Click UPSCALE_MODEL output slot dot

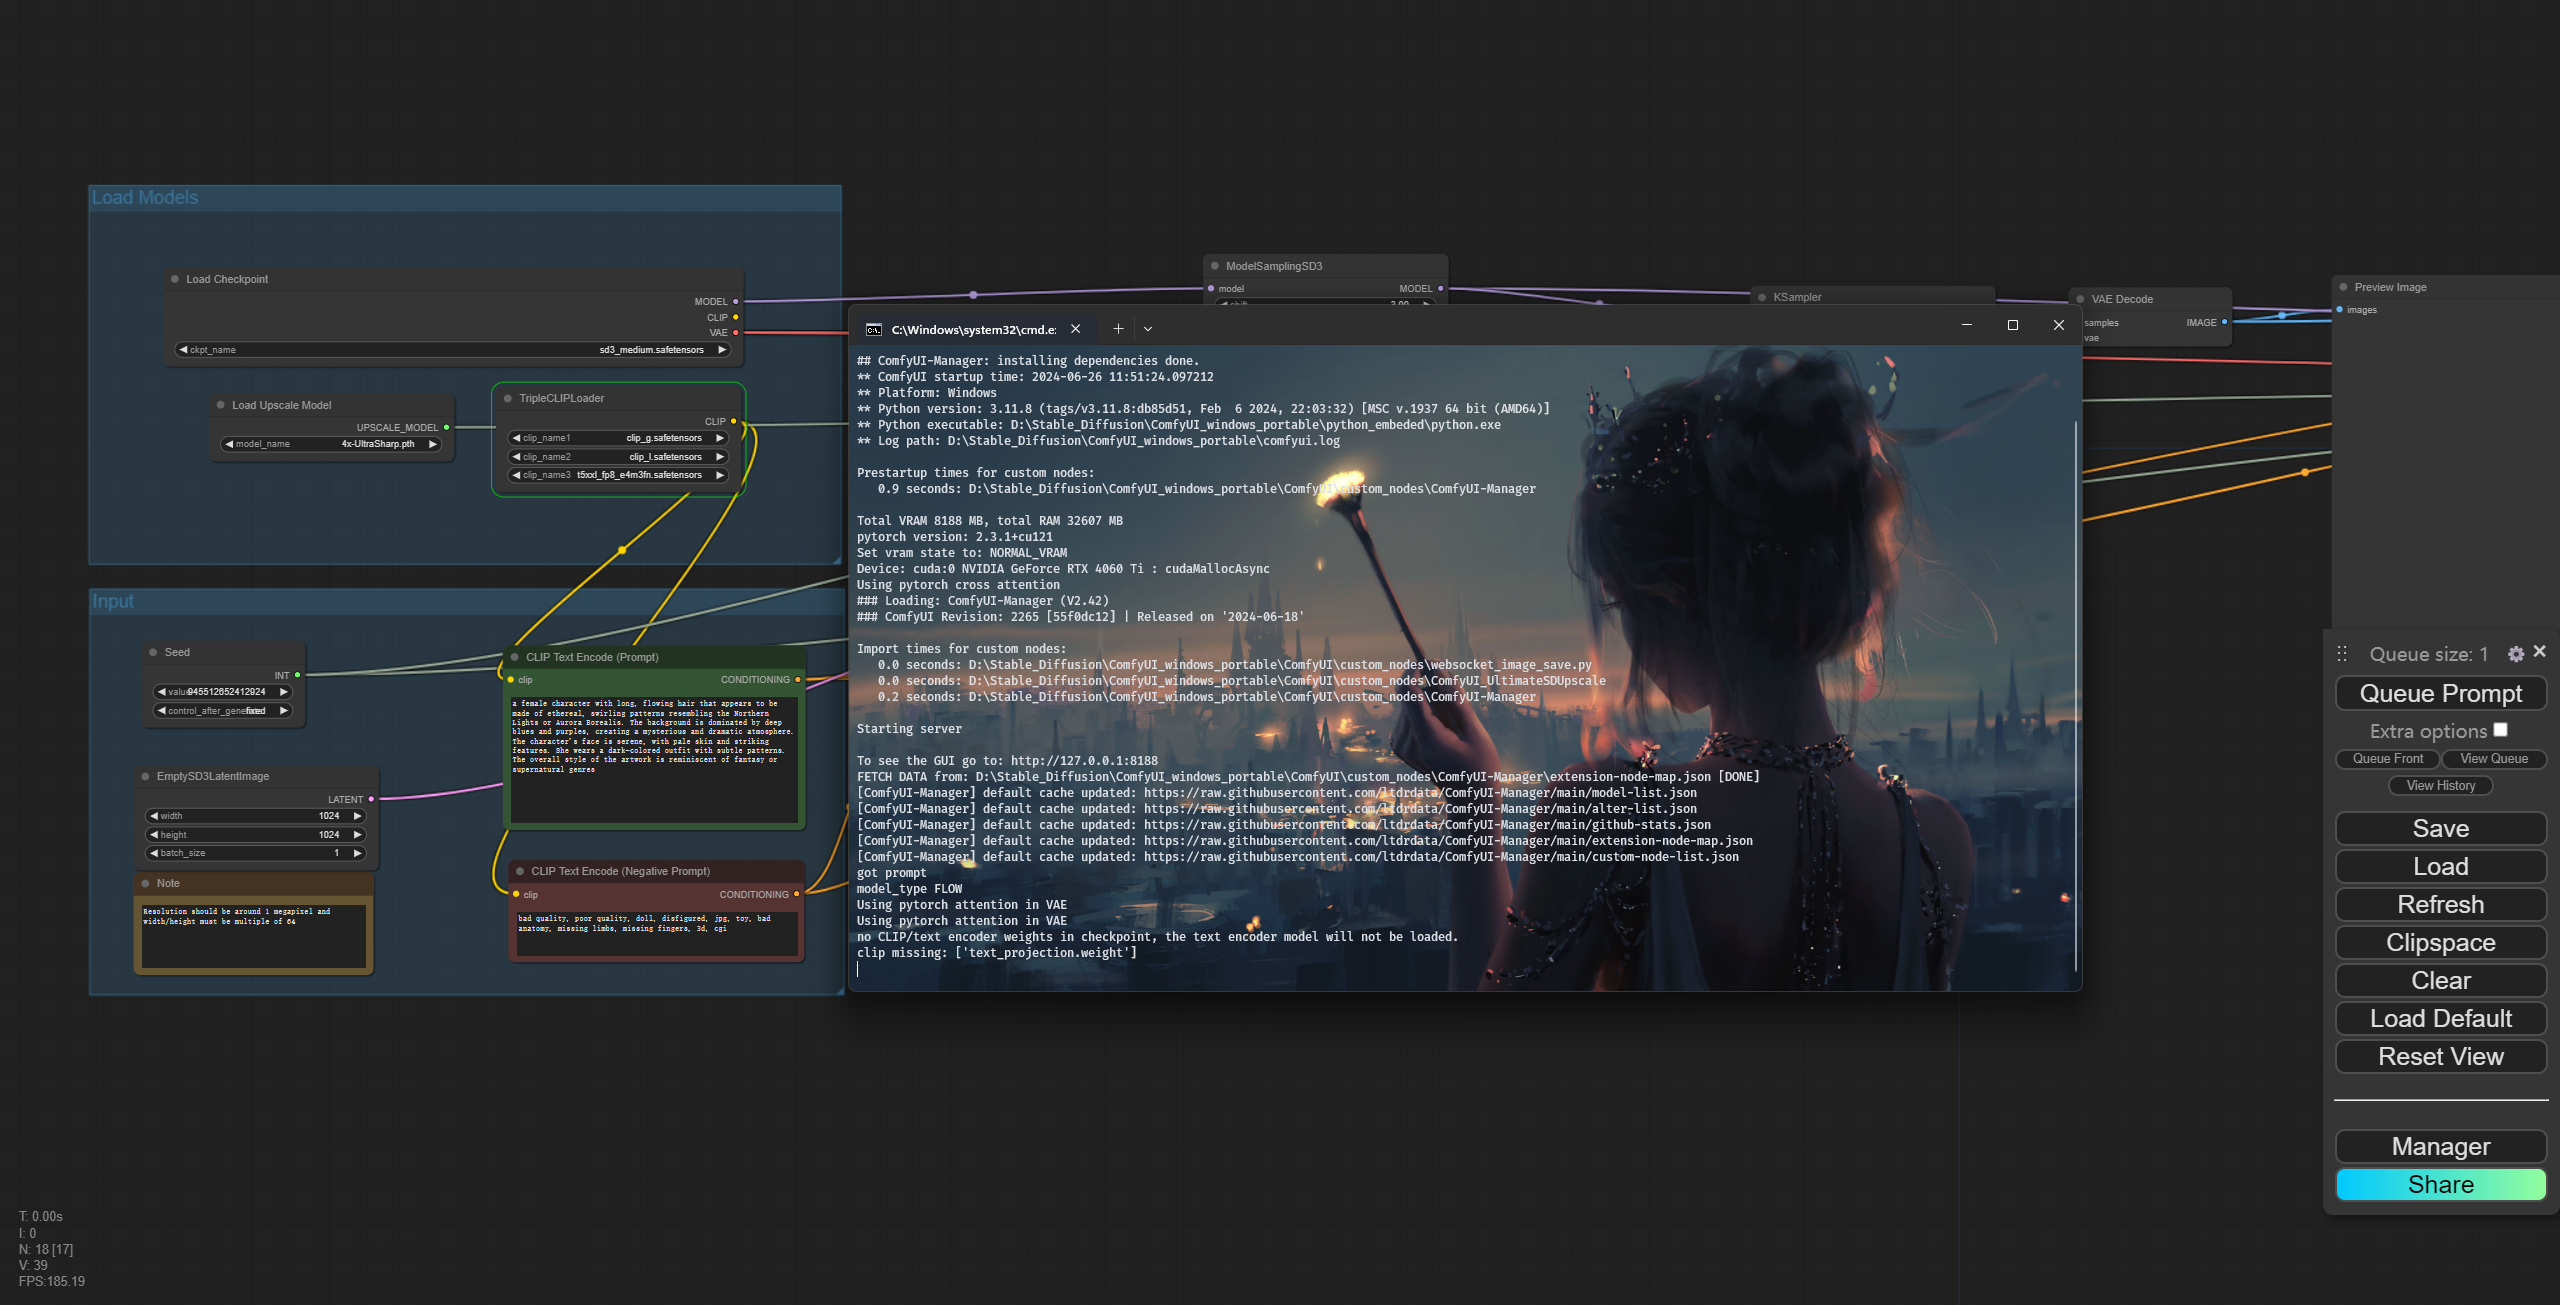point(446,427)
